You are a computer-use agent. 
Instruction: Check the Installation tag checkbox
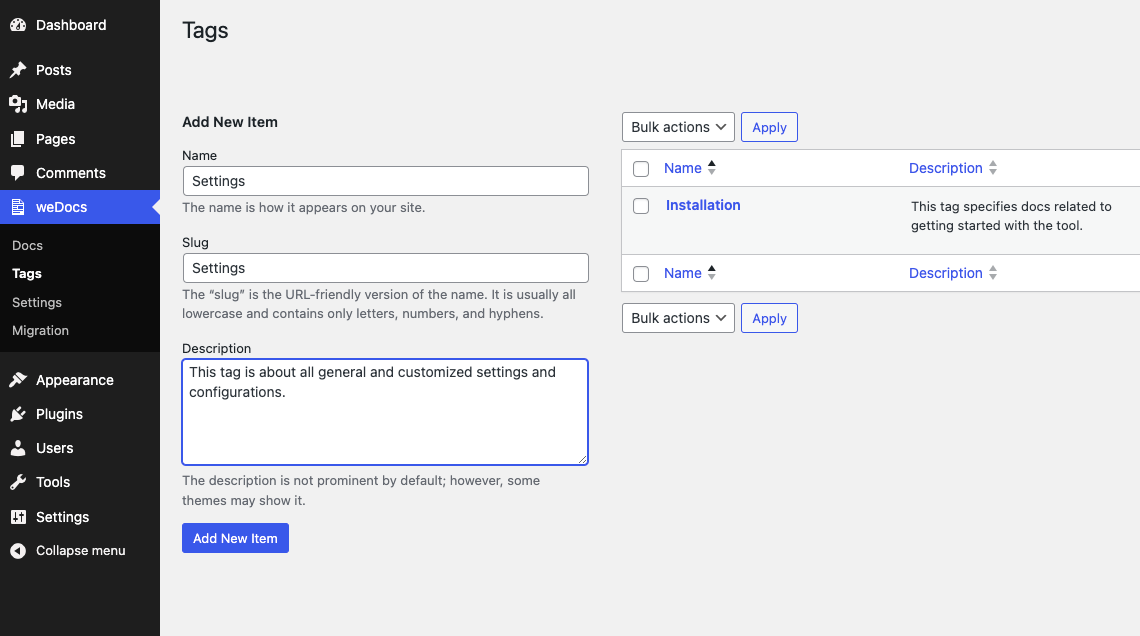click(x=641, y=206)
